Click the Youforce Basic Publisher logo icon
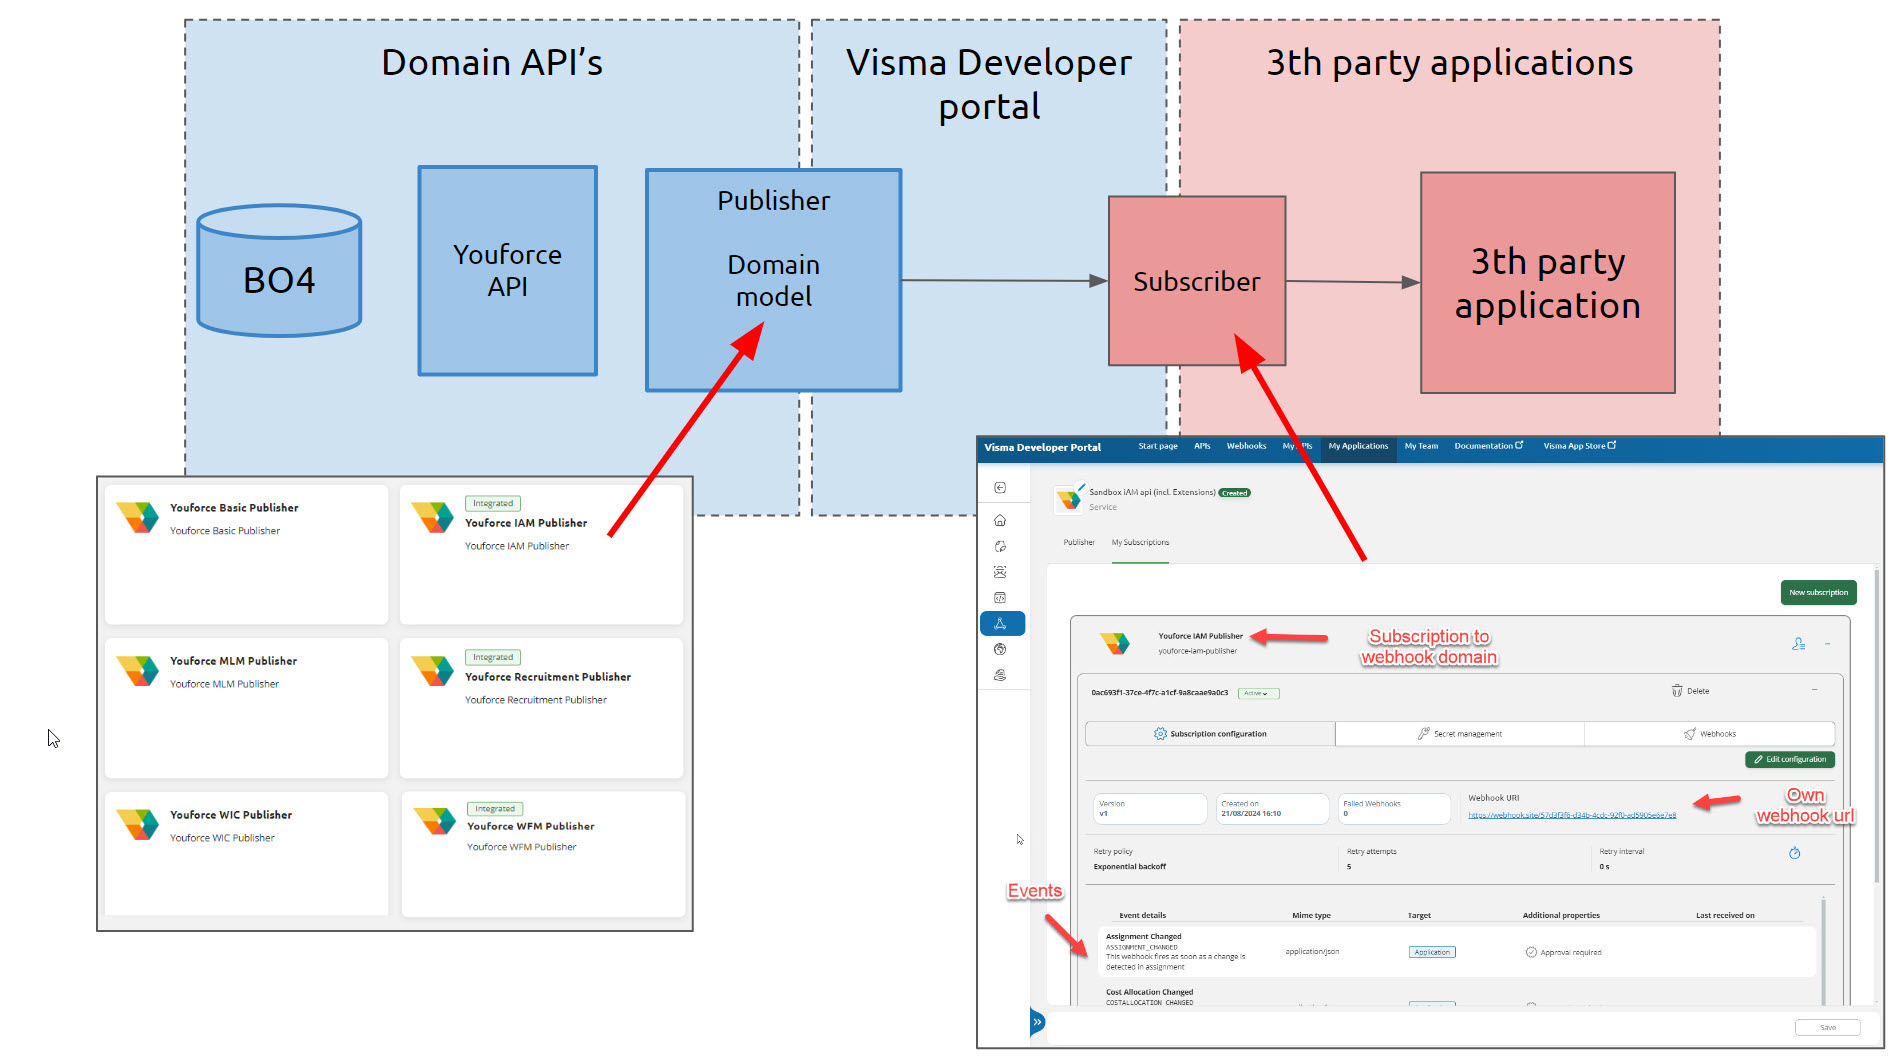The height and width of the screenshot is (1059, 1896). click(x=137, y=517)
